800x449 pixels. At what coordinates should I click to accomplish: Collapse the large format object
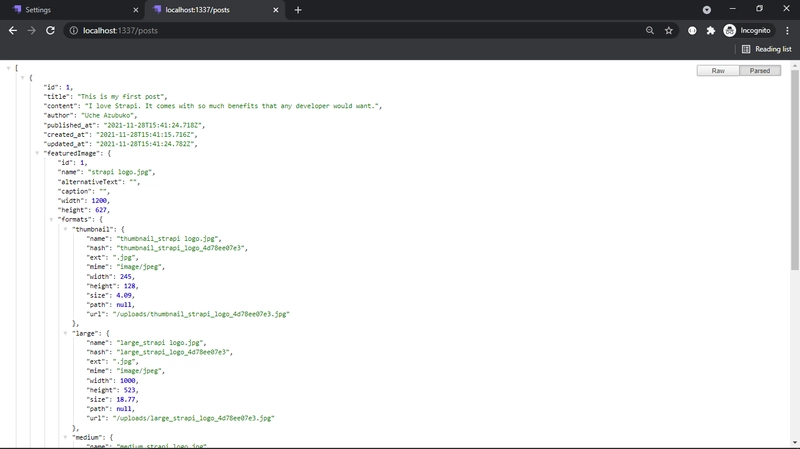click(65, 333)
